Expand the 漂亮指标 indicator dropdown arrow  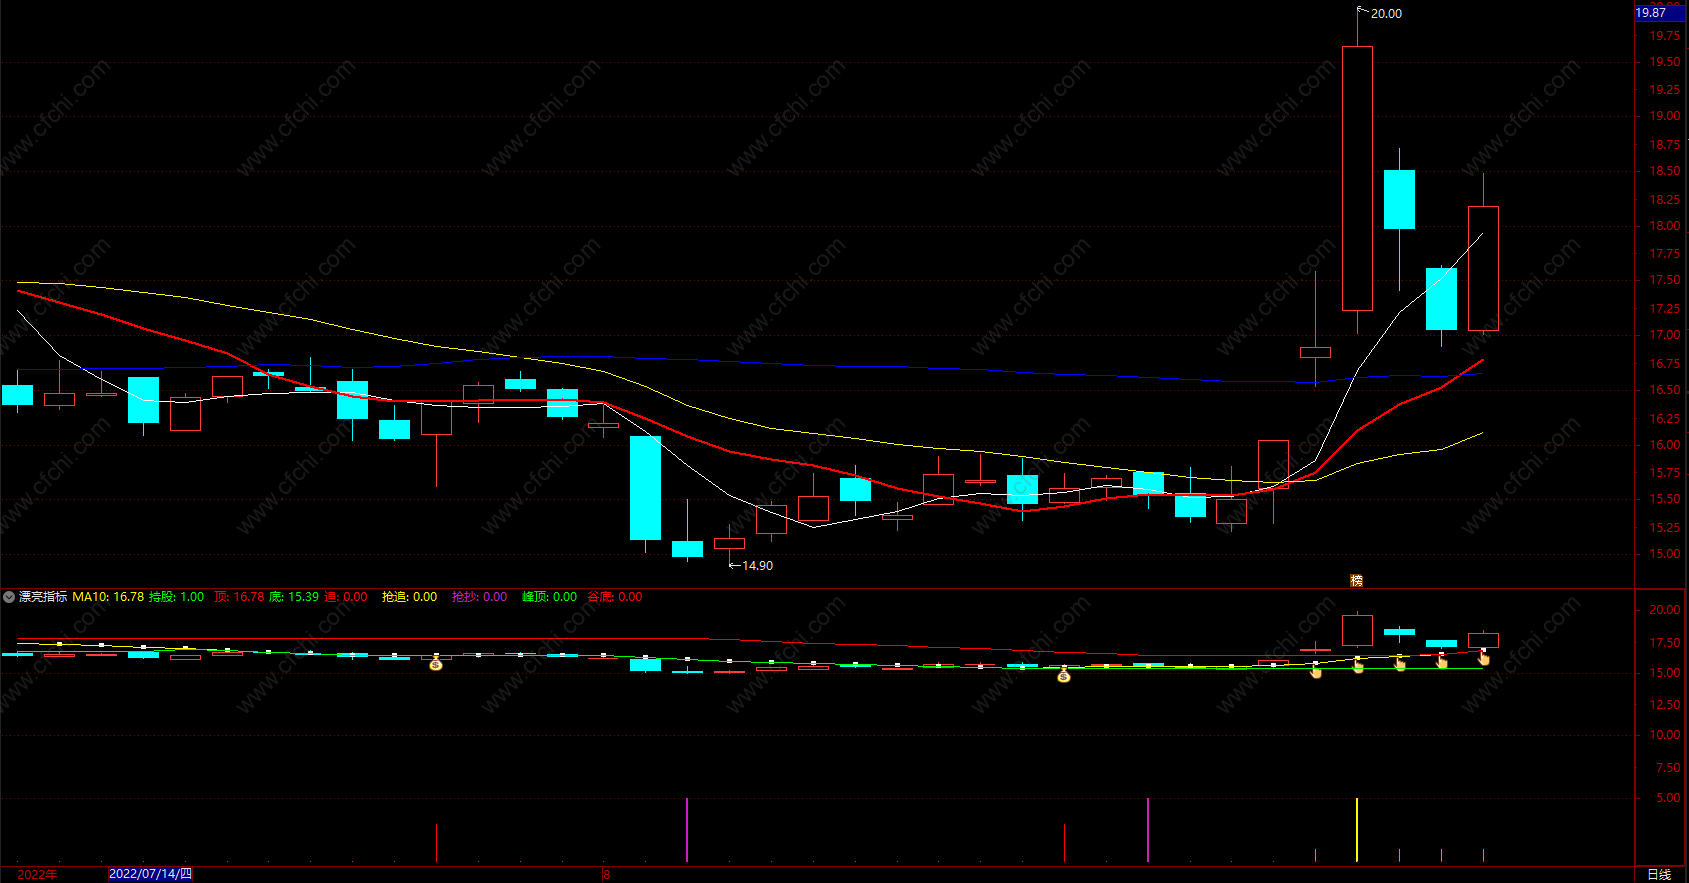click(9, 597)
